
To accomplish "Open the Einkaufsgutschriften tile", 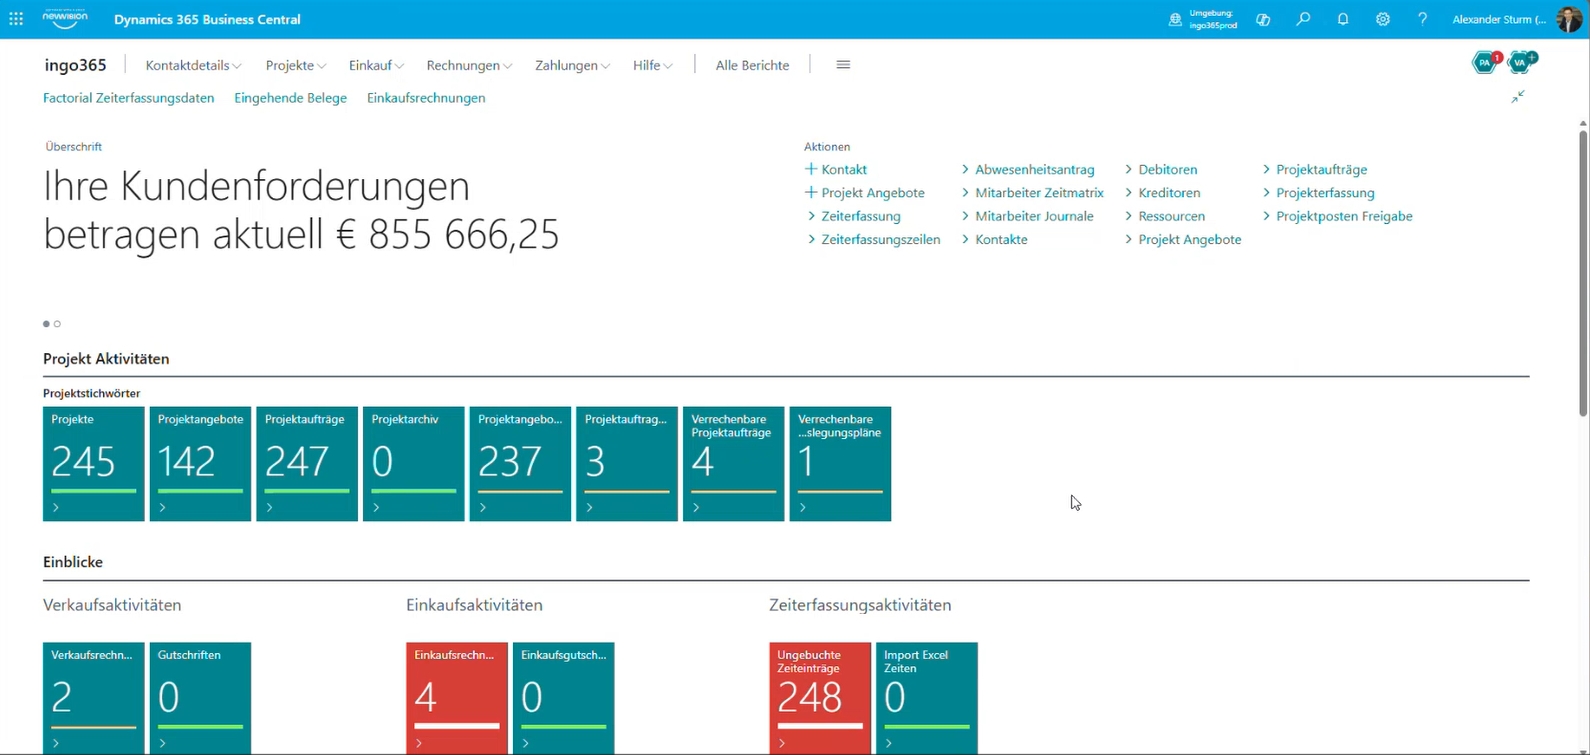I will [564, 698].
